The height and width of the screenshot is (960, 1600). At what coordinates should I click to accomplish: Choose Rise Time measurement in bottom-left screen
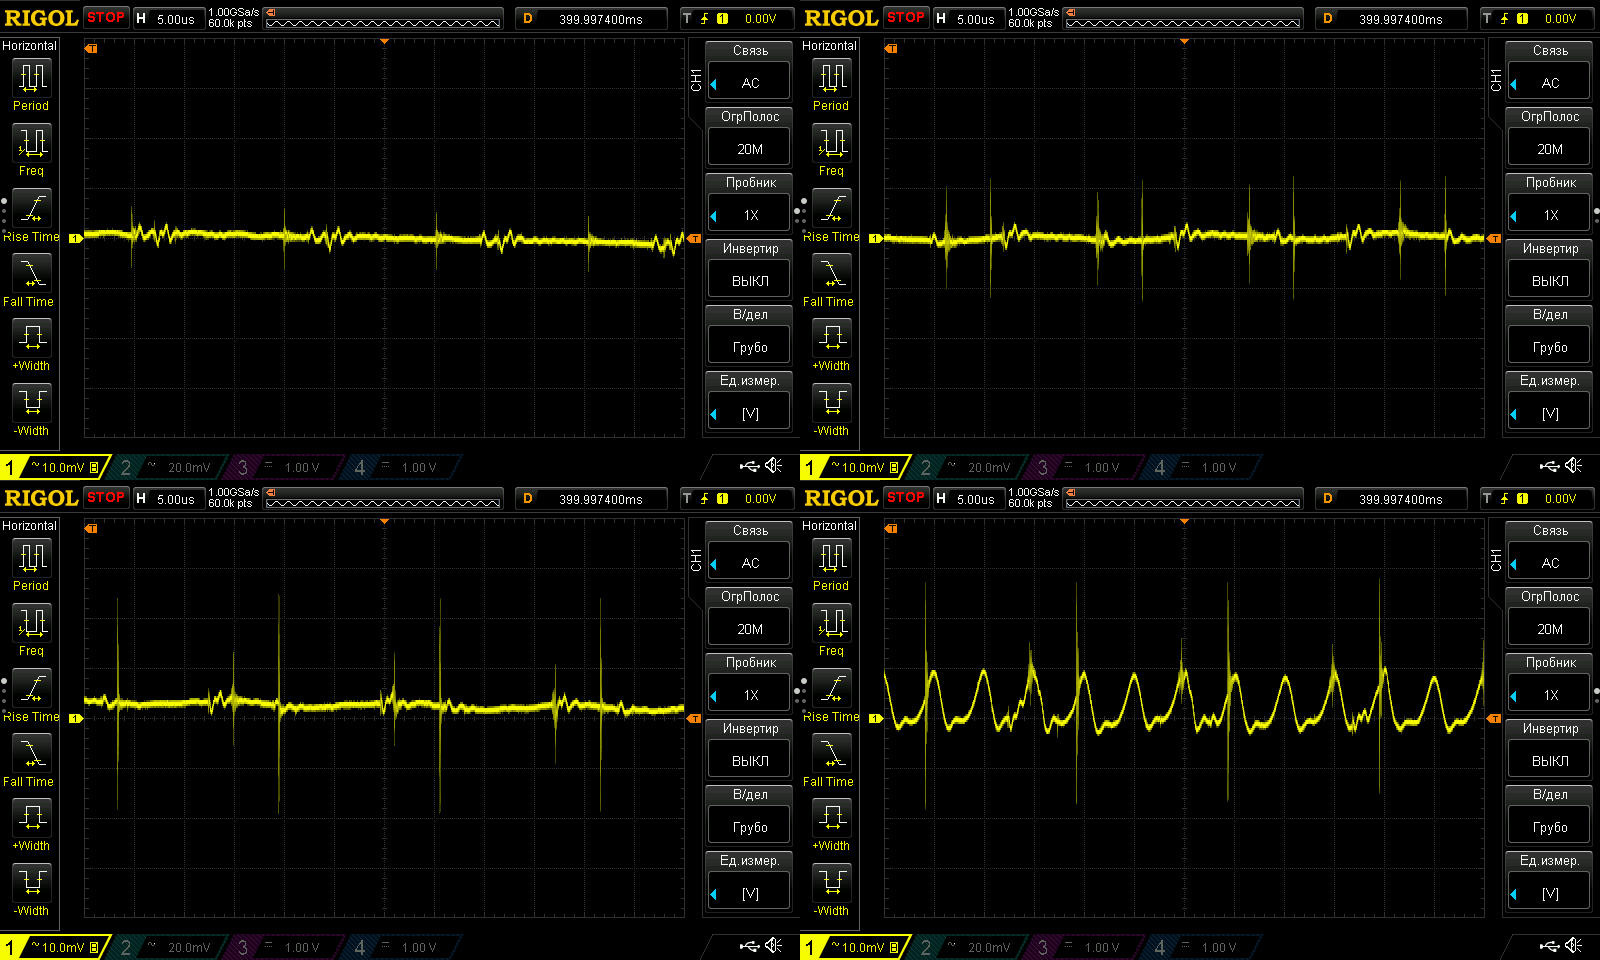(x=32, y=696)
